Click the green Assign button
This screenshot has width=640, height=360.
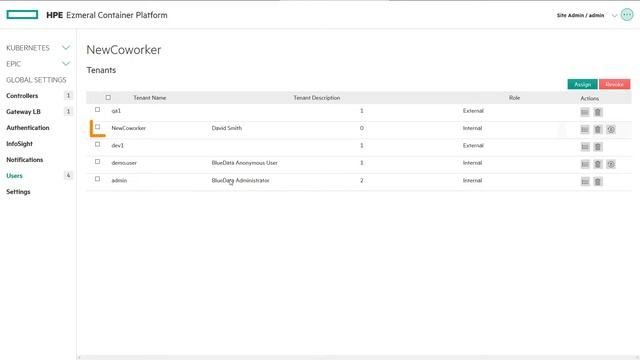pos(582,84)
